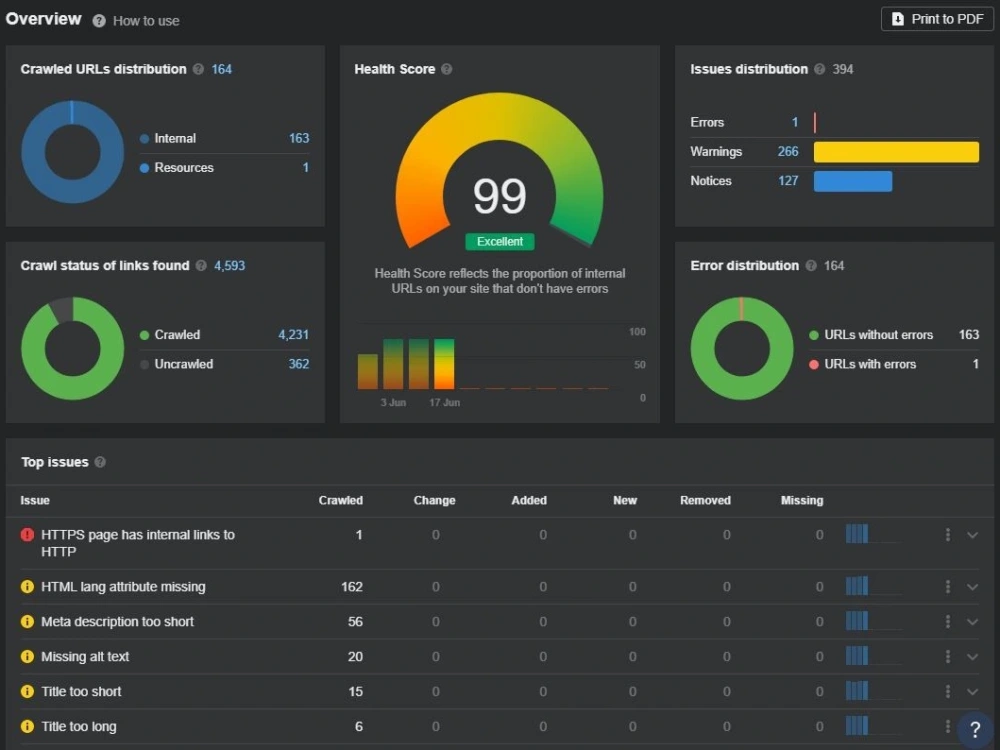
Task: Click warning icon for HTML lang attribute missing
Action: click(27, 587)
